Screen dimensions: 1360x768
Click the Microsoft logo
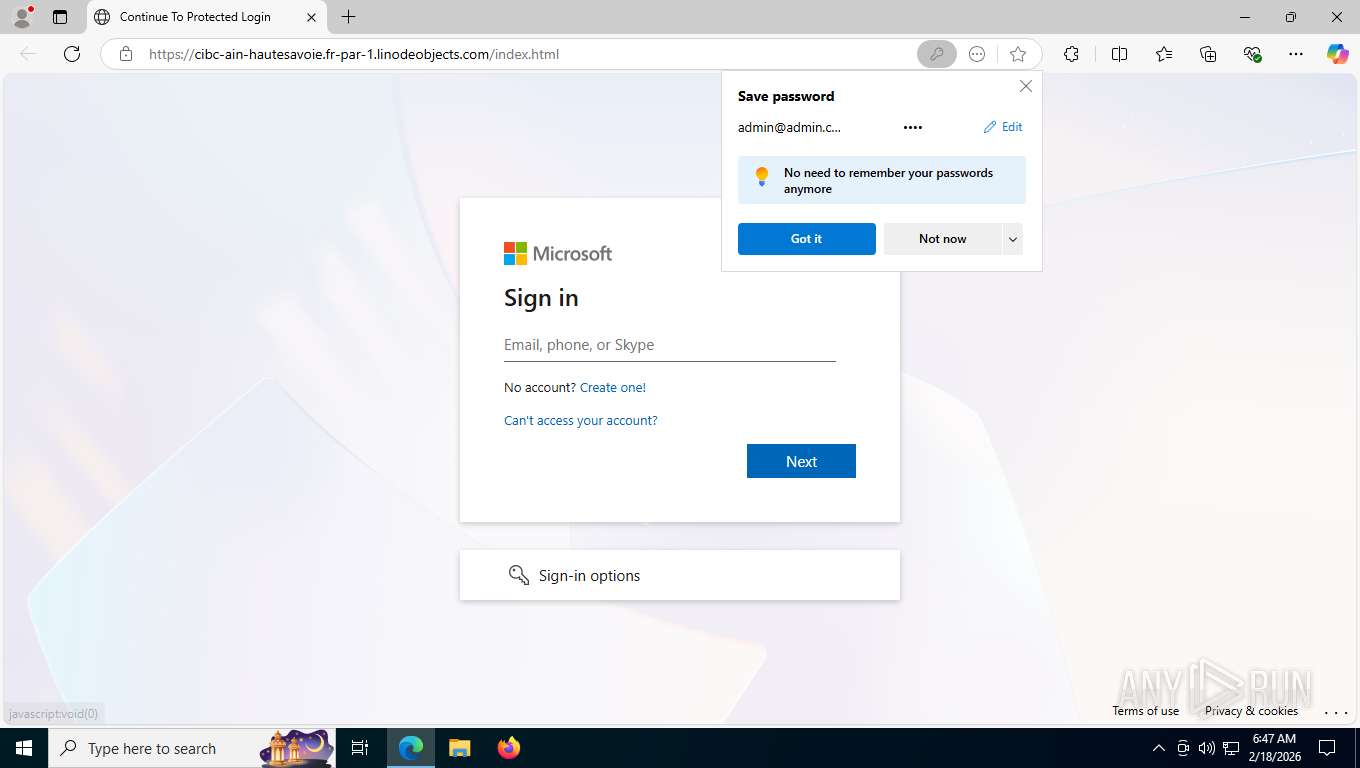click(558, 254)
